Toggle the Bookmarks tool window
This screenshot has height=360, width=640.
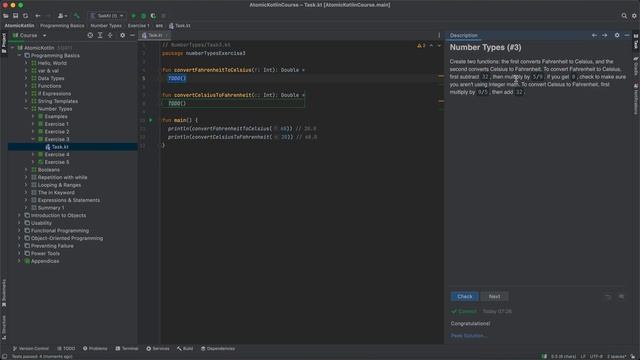coord(4,293)
